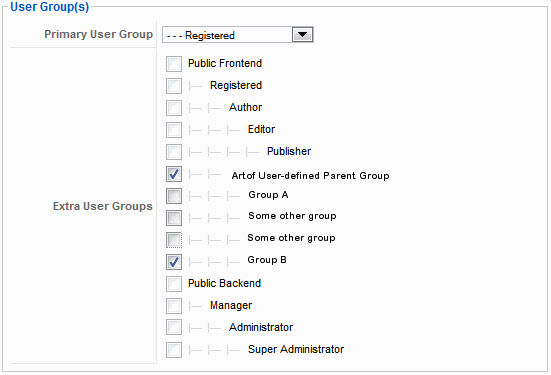Uncheck the Group B checkbox
The height and width of the screenshot is (375, 551).
(x=174, y=262)
